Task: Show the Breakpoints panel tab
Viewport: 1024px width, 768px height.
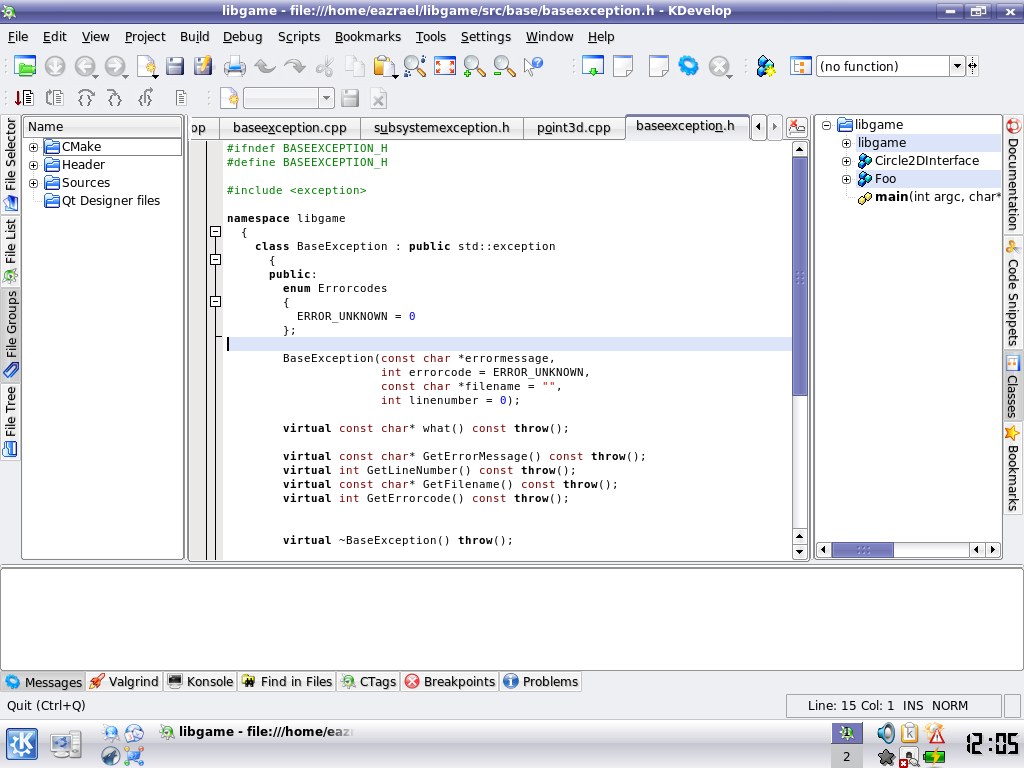Action: (x=450, y=682)
